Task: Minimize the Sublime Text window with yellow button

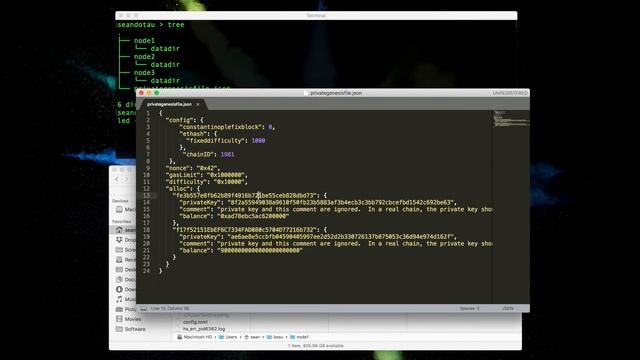Action: tap(149, 93)
